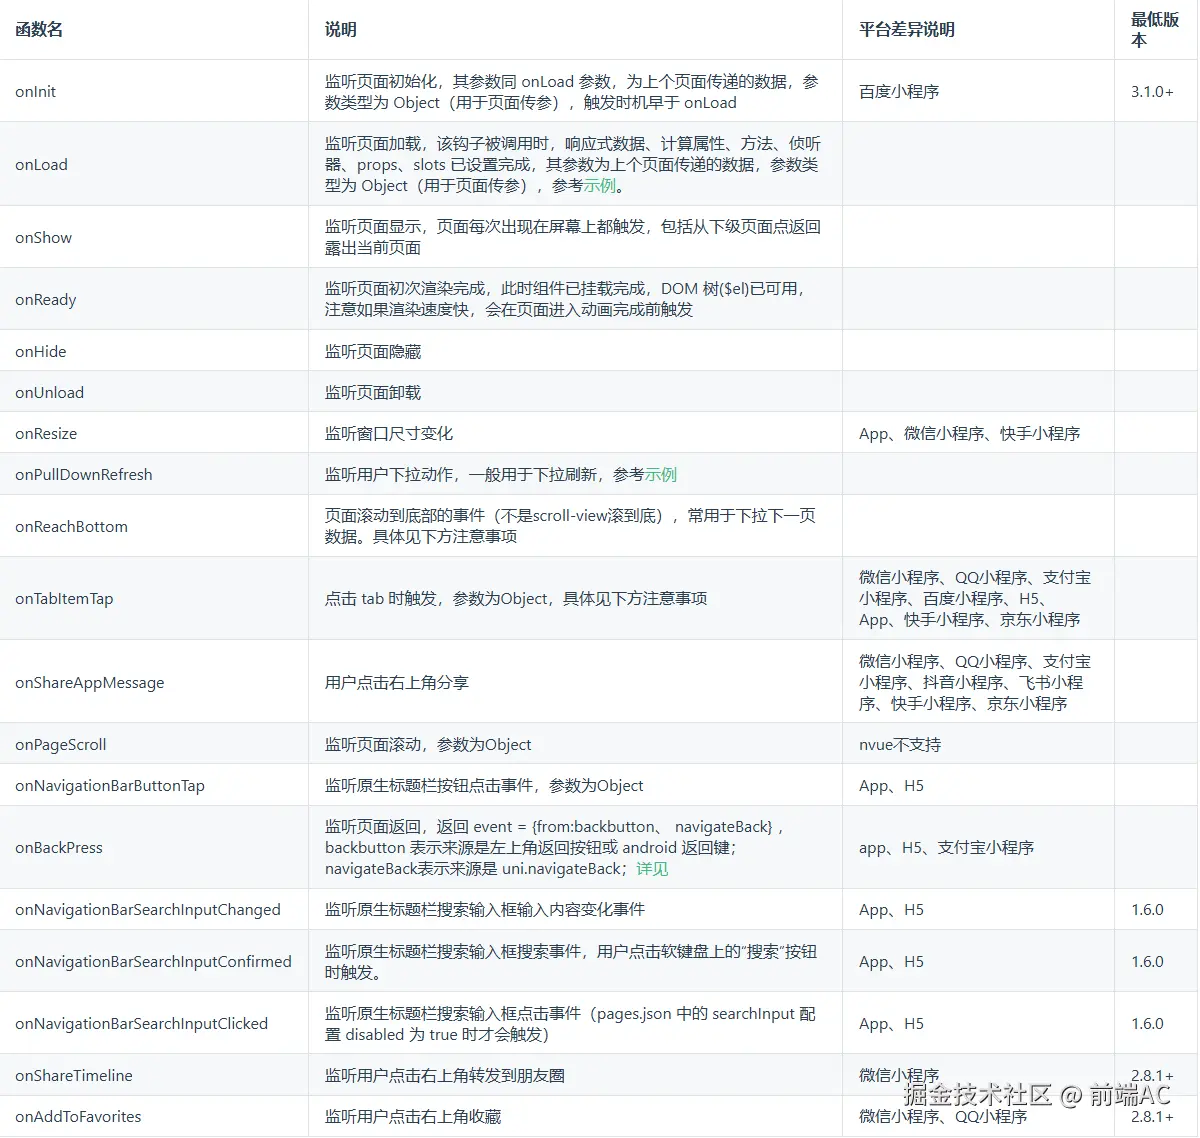
Task: Click the 详见 link in the onBackPress row
Action: click(652, 869)
